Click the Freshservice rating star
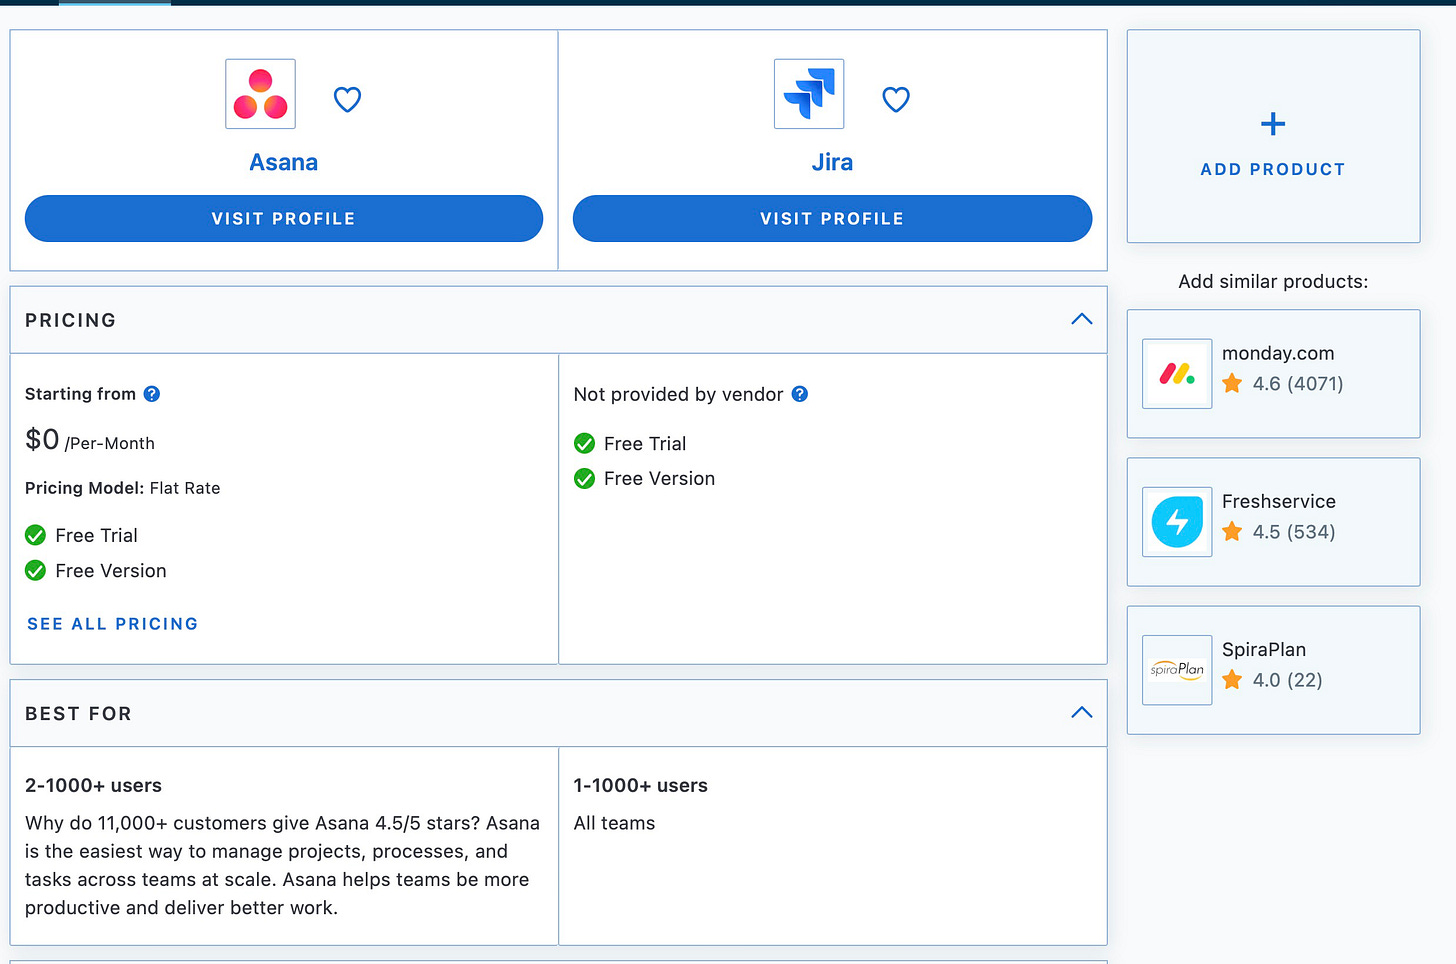This screenshot has width=1456, height=964. click(1232, 531)
